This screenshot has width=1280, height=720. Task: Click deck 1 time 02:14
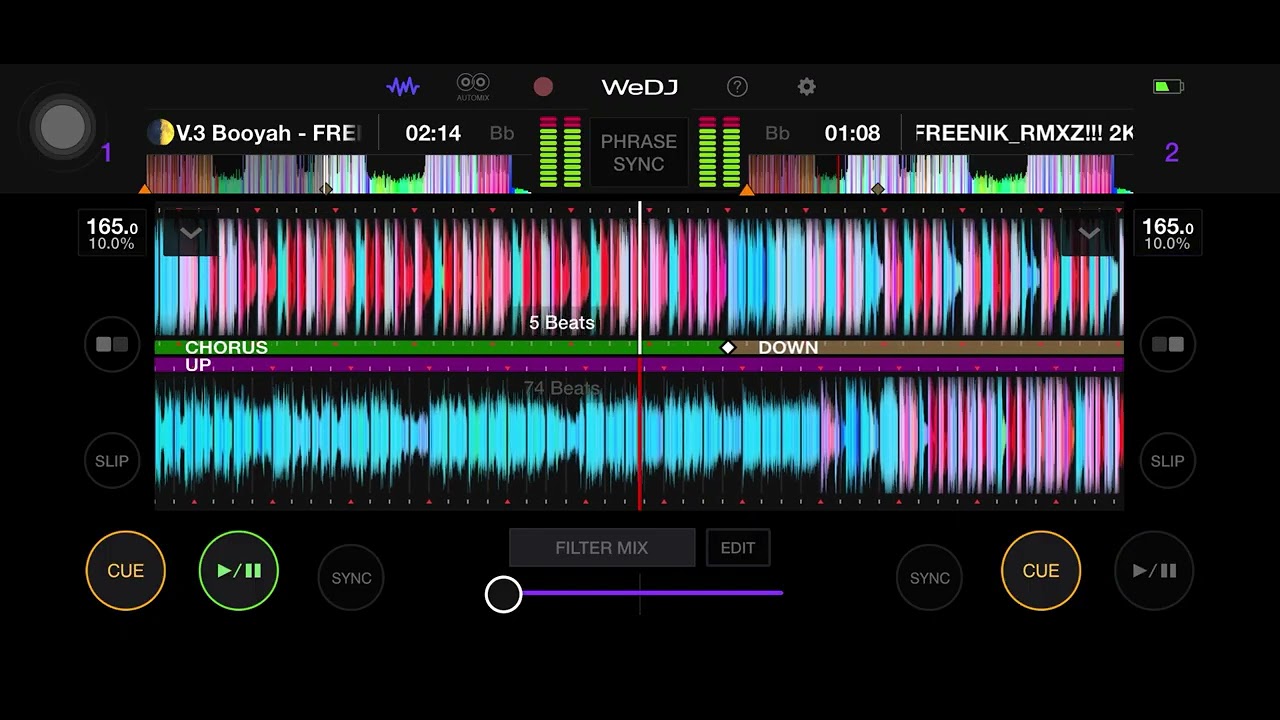tap(433, 133)
